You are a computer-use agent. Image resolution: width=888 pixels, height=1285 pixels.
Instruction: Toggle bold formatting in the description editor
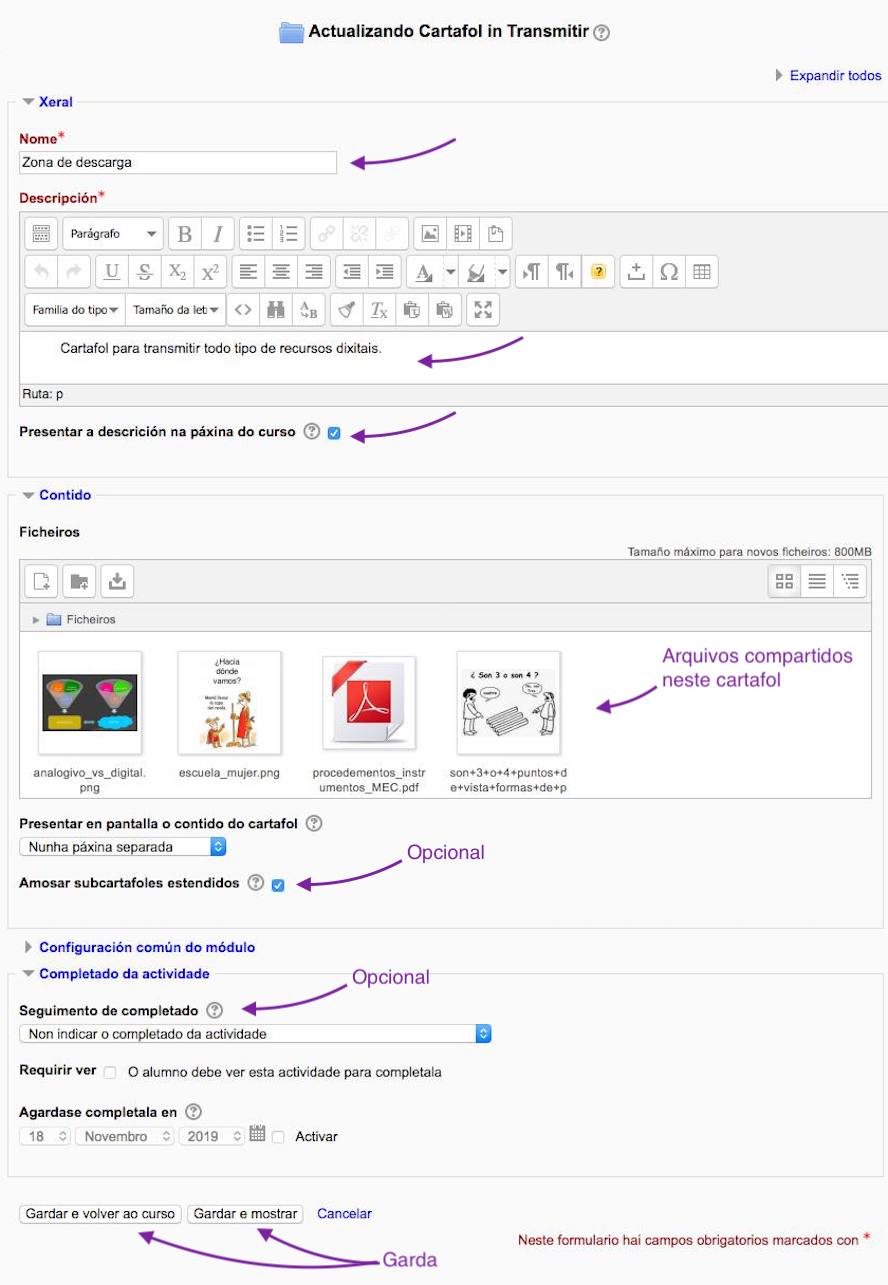[184, 233]
